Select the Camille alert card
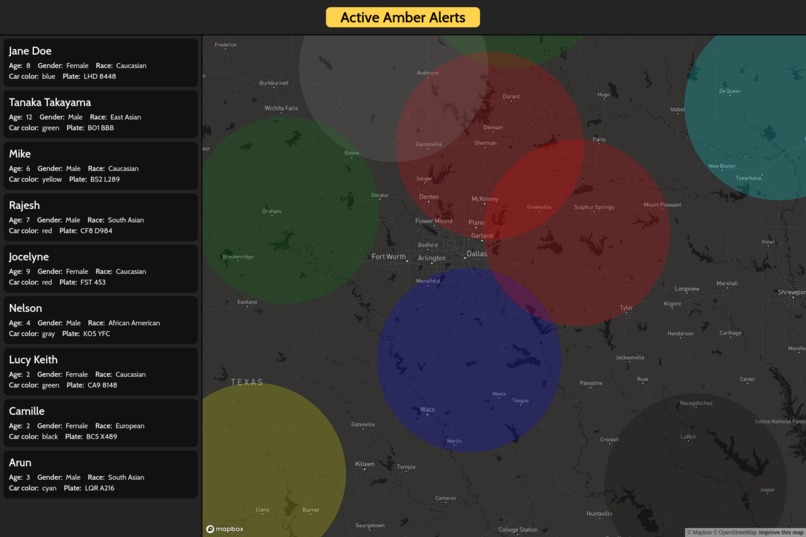 [x=101, y=422]
